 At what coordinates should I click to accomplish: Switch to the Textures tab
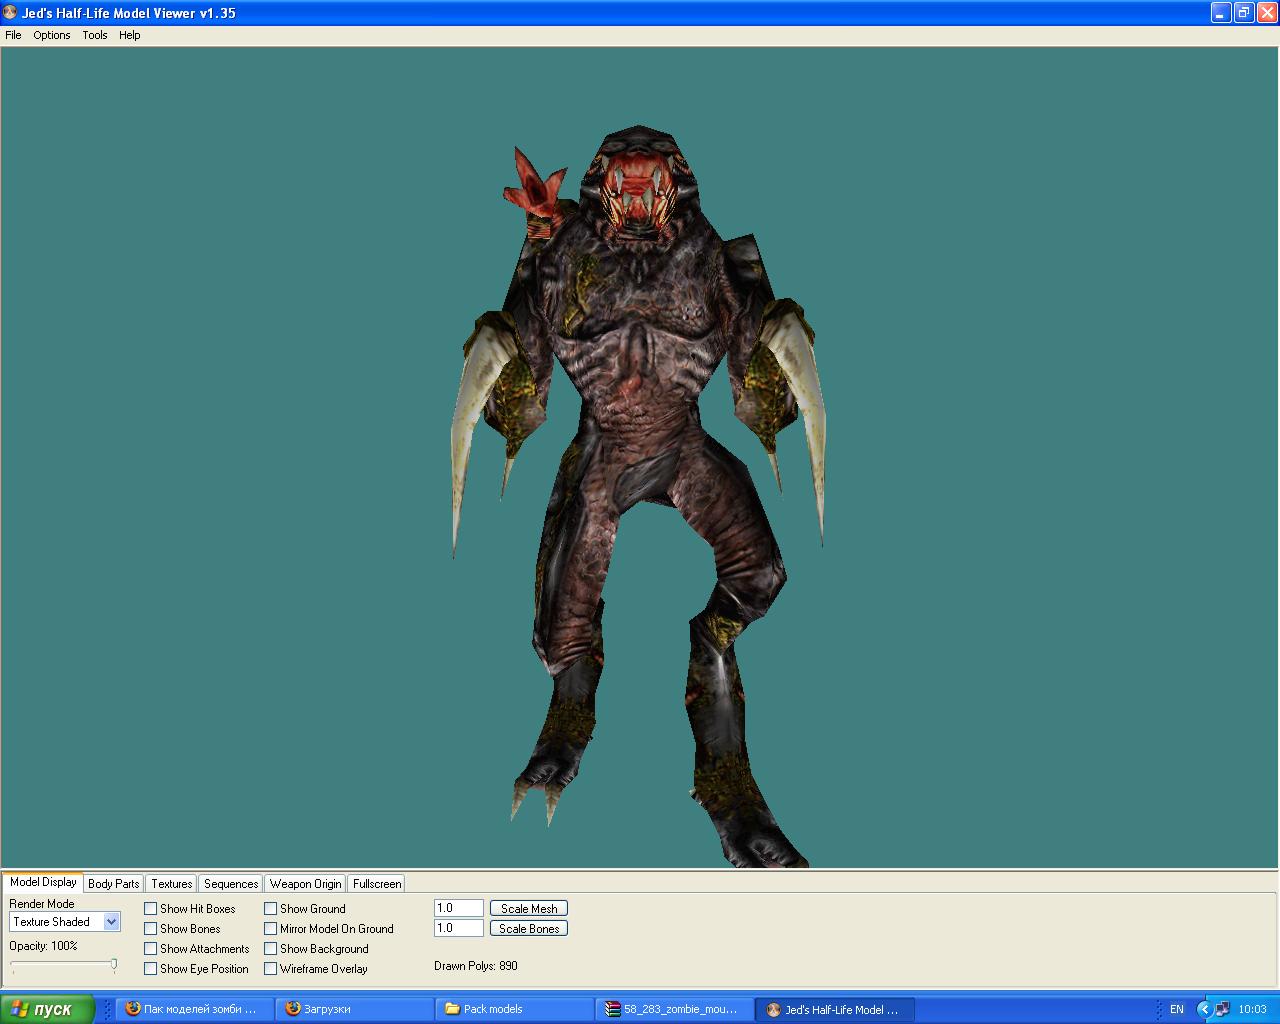172,884
